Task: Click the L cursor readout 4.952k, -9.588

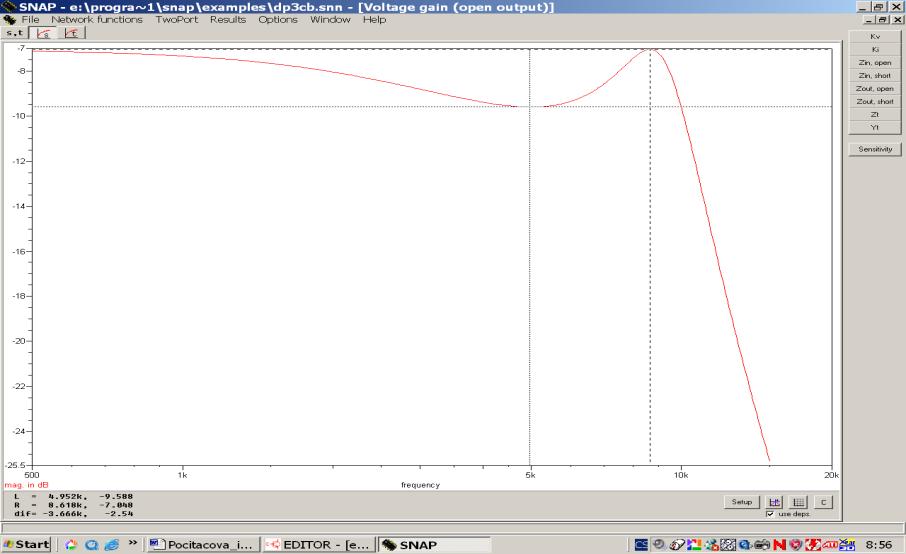Action: tap(74, 496)
